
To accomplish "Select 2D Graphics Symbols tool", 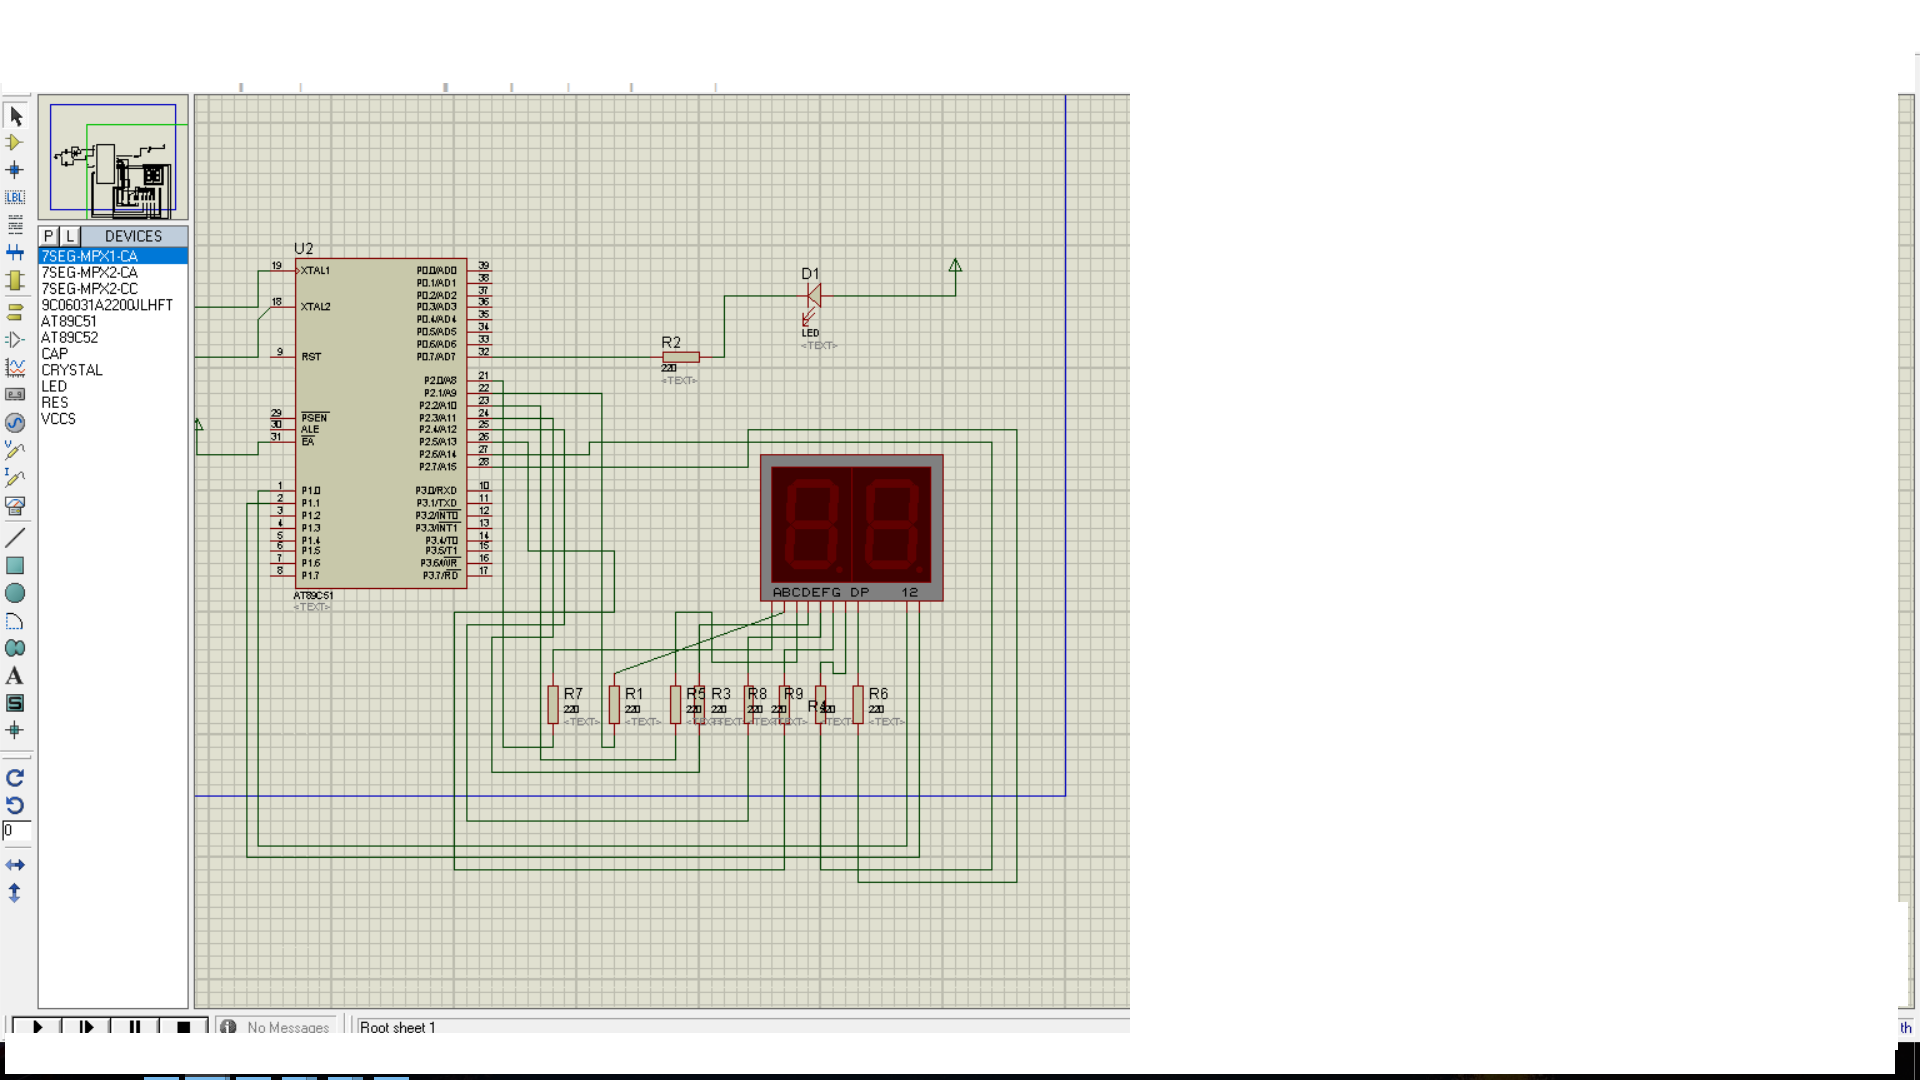I will pos(15,703).
